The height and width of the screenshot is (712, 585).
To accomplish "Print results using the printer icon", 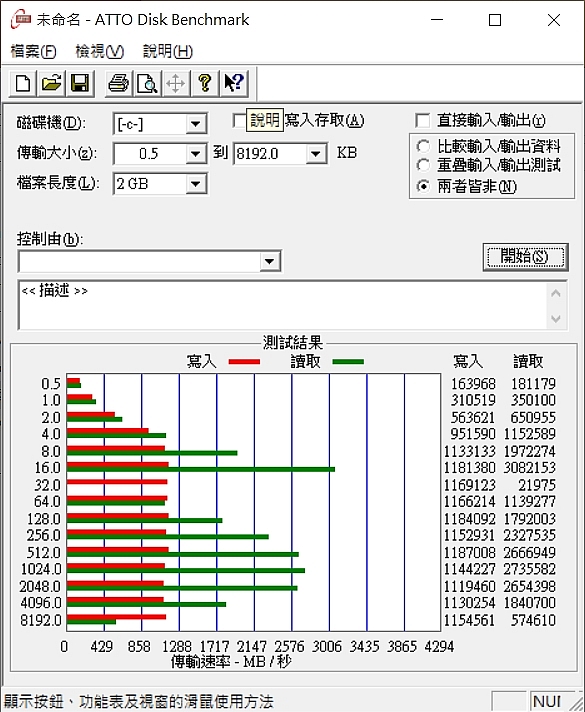I will (x=119, y=84).
